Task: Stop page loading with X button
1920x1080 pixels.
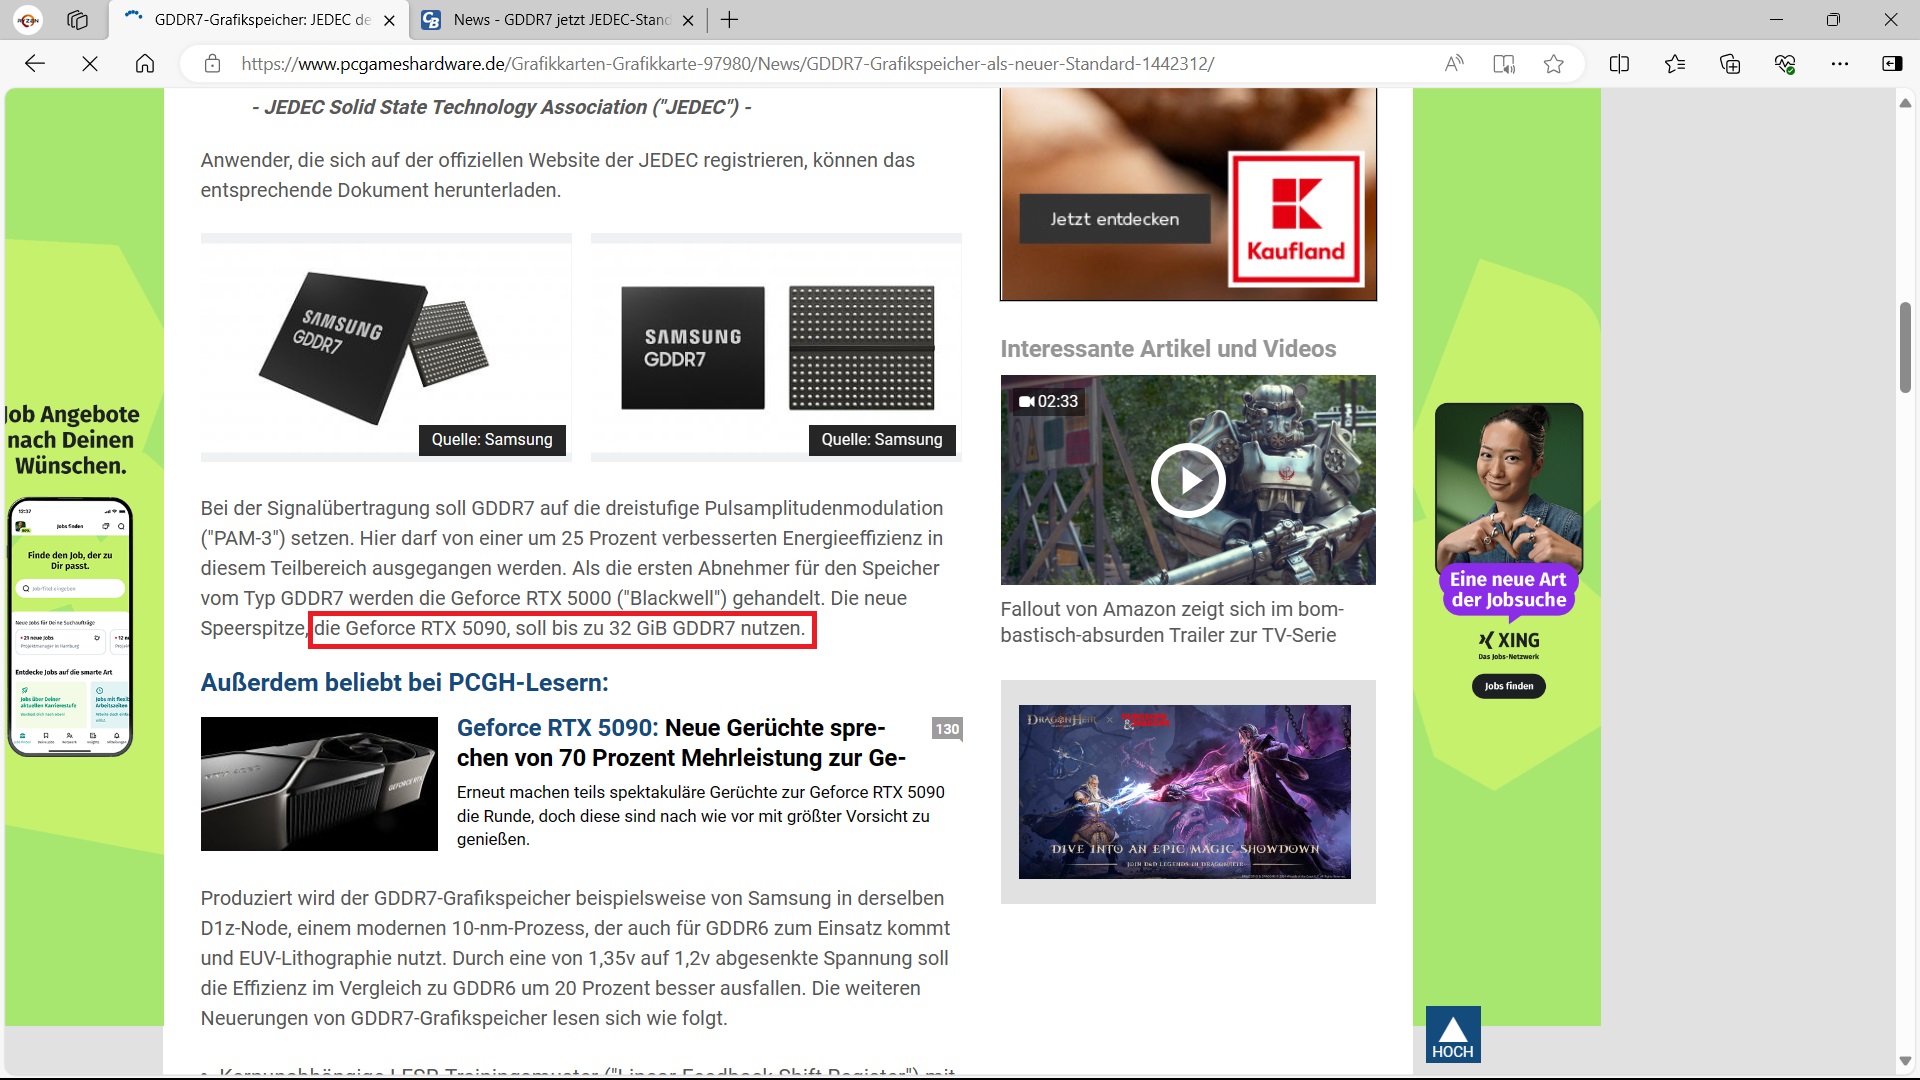Action: [90, 64]
